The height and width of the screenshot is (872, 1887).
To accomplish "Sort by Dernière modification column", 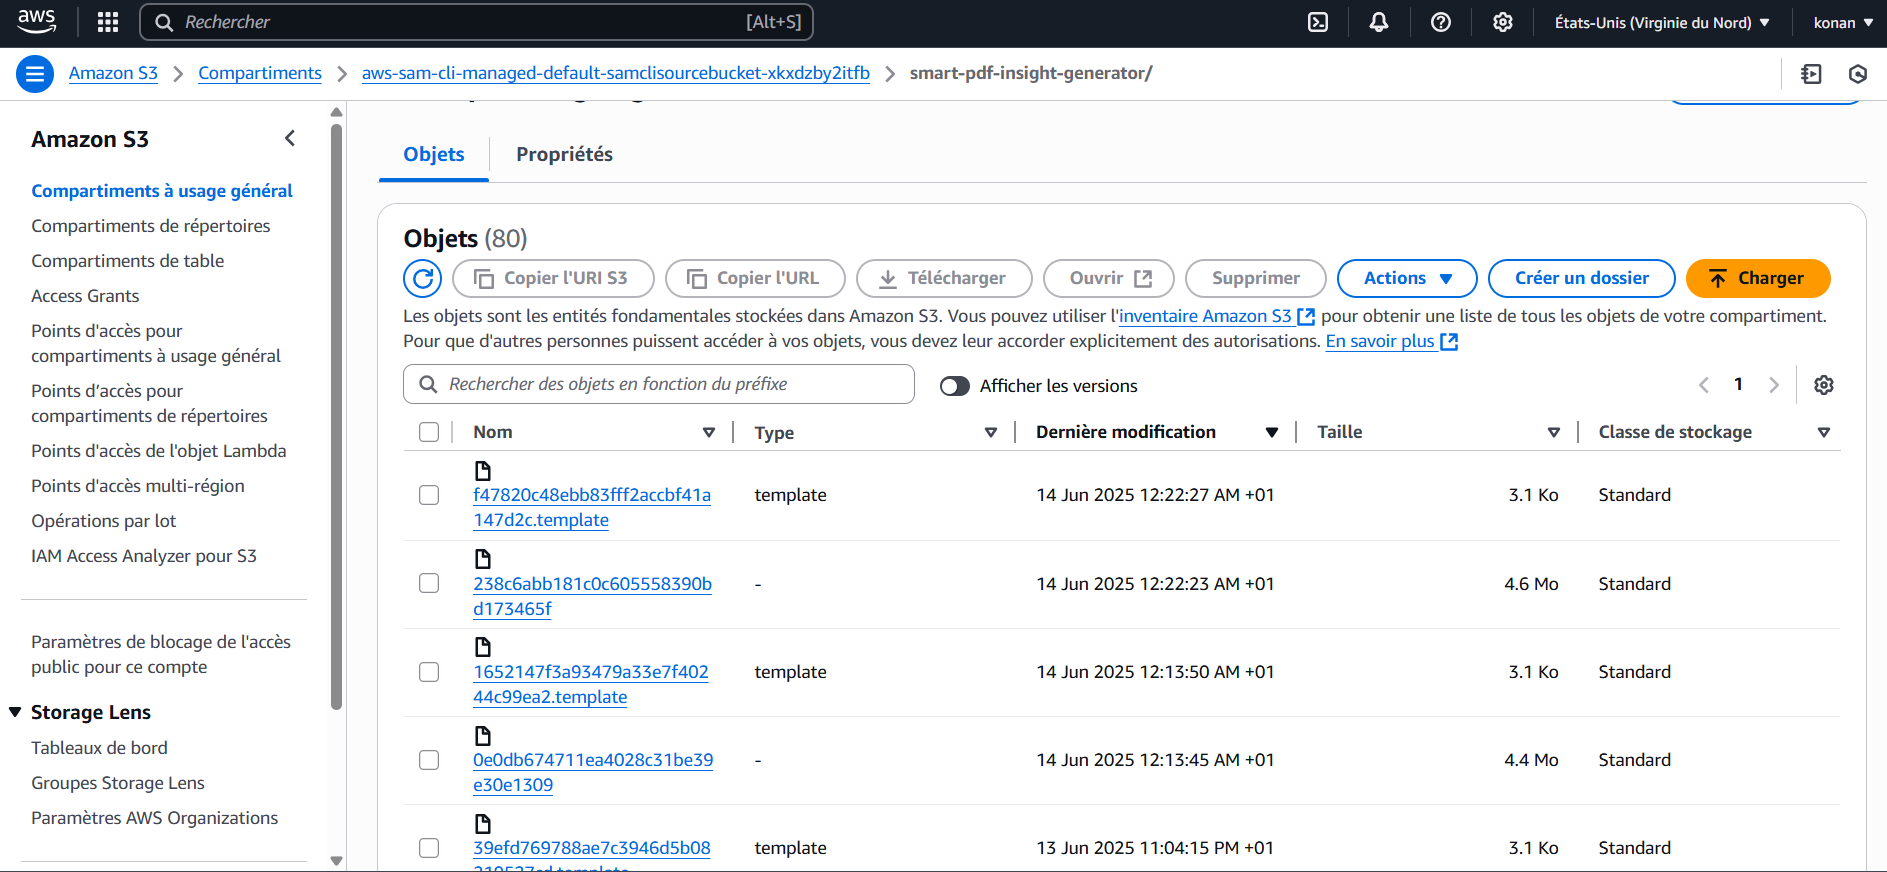I will (x=1272, y=432).
